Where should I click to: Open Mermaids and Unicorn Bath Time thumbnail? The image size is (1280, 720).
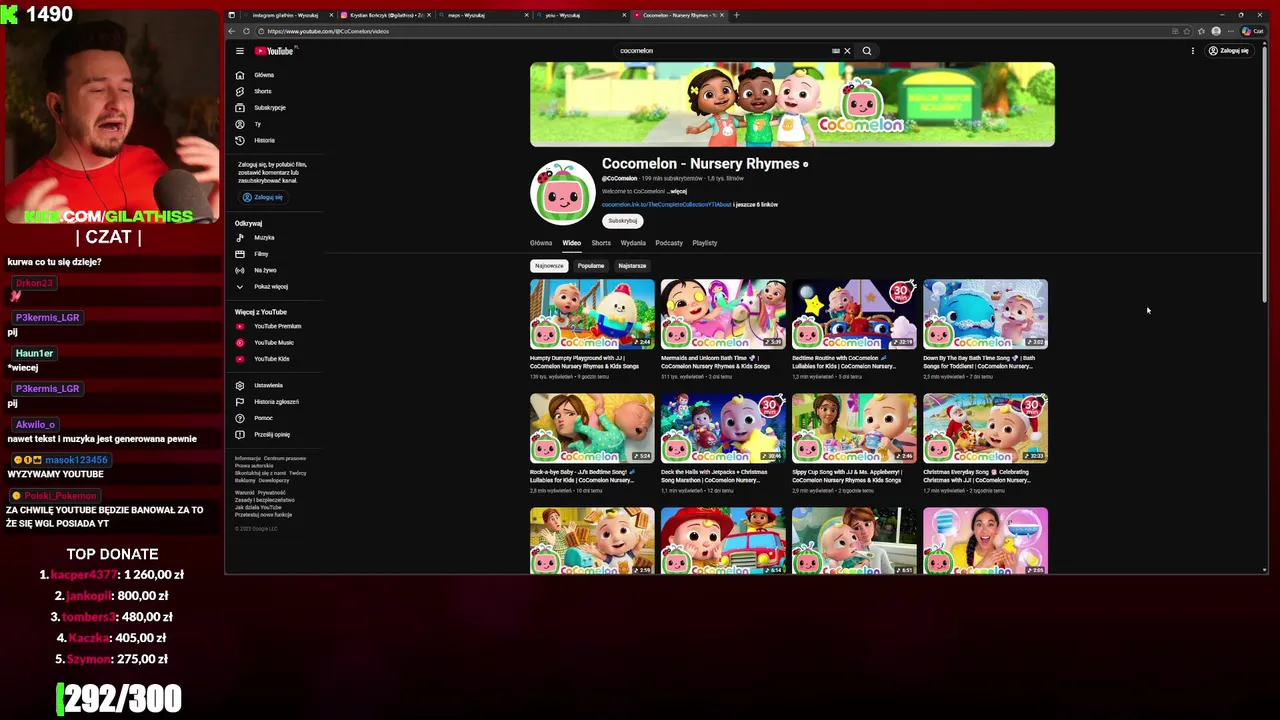(723, 314)
